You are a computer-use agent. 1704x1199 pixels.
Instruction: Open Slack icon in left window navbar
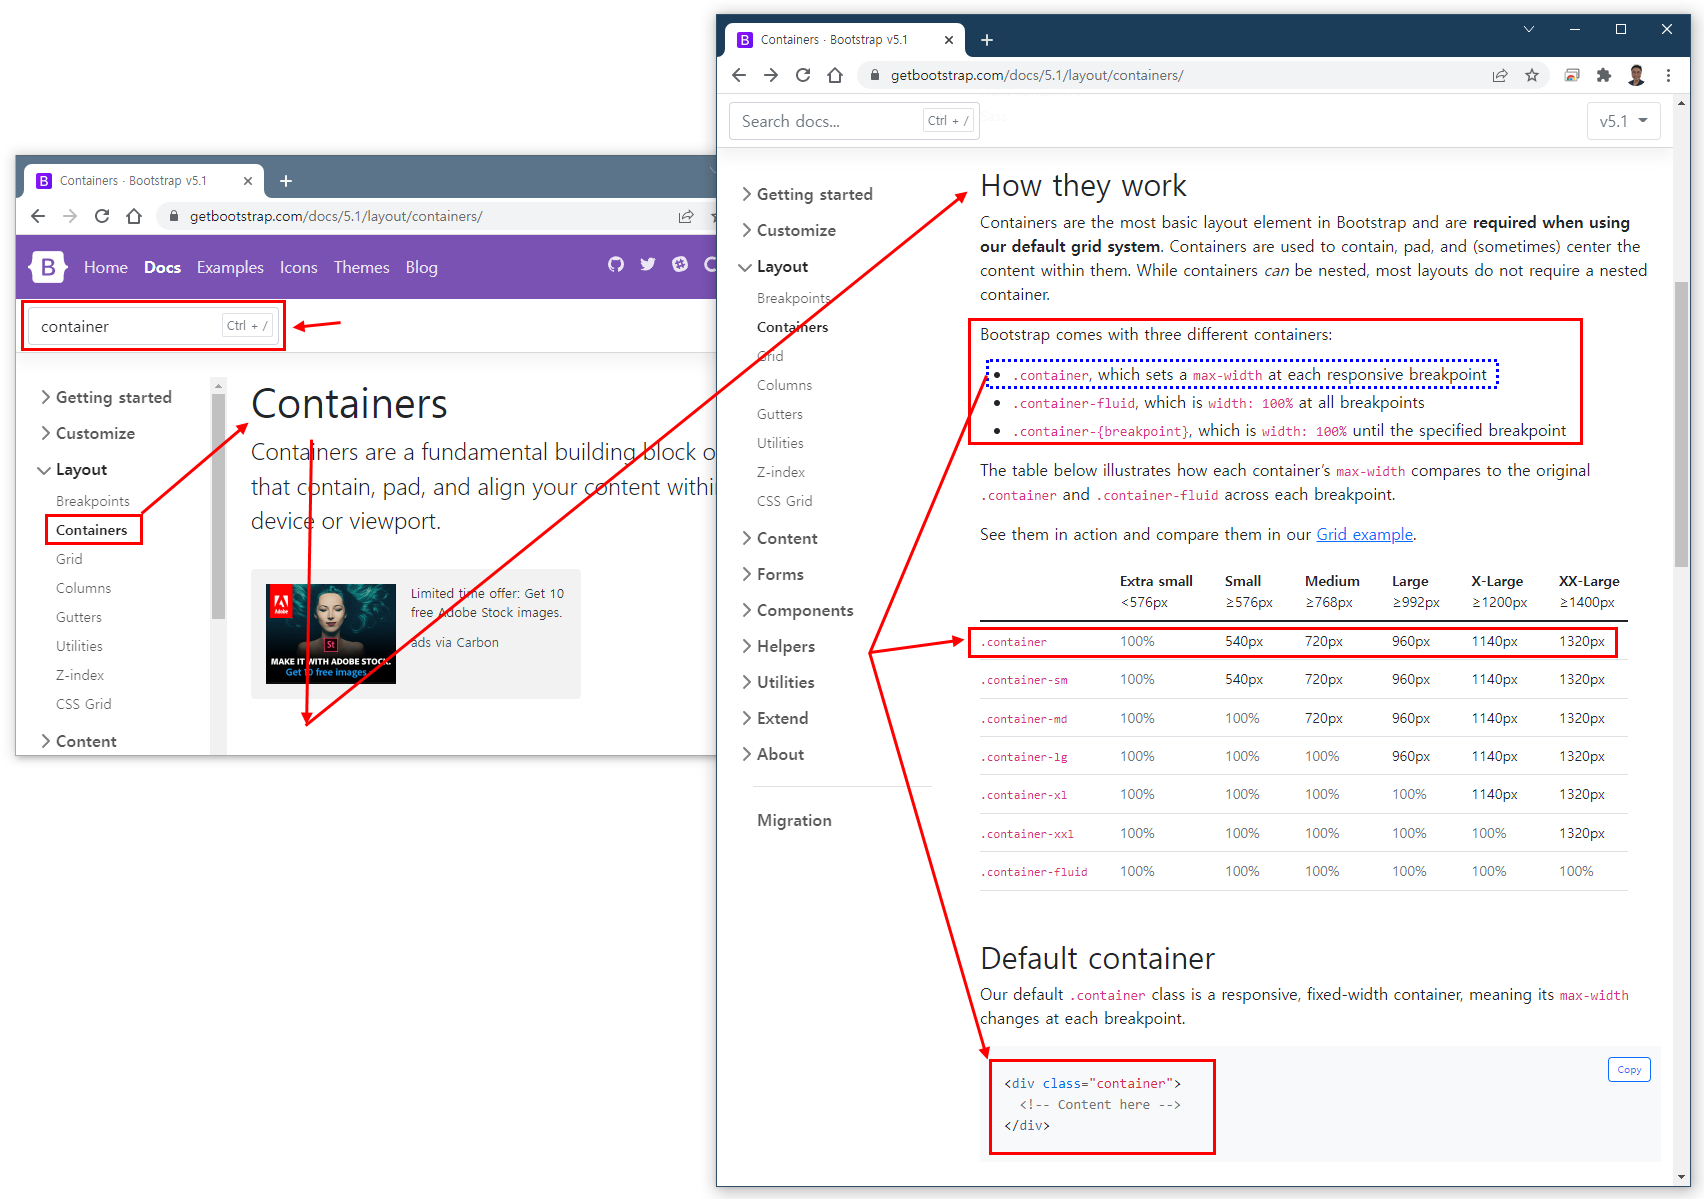point(680,264)
